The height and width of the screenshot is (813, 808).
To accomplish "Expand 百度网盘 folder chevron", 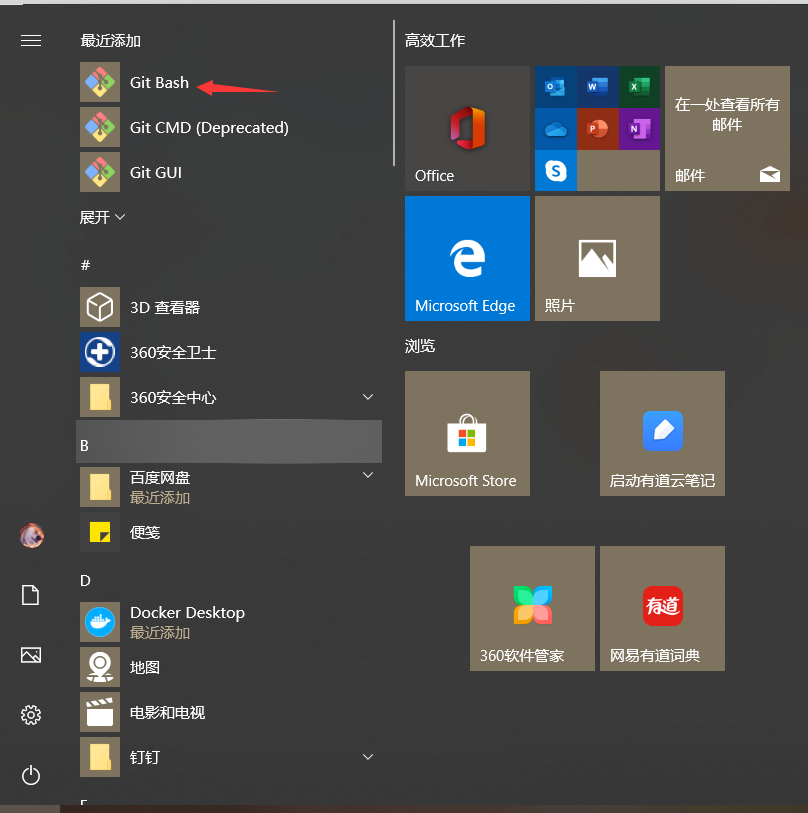I will [x=368, y=475].
